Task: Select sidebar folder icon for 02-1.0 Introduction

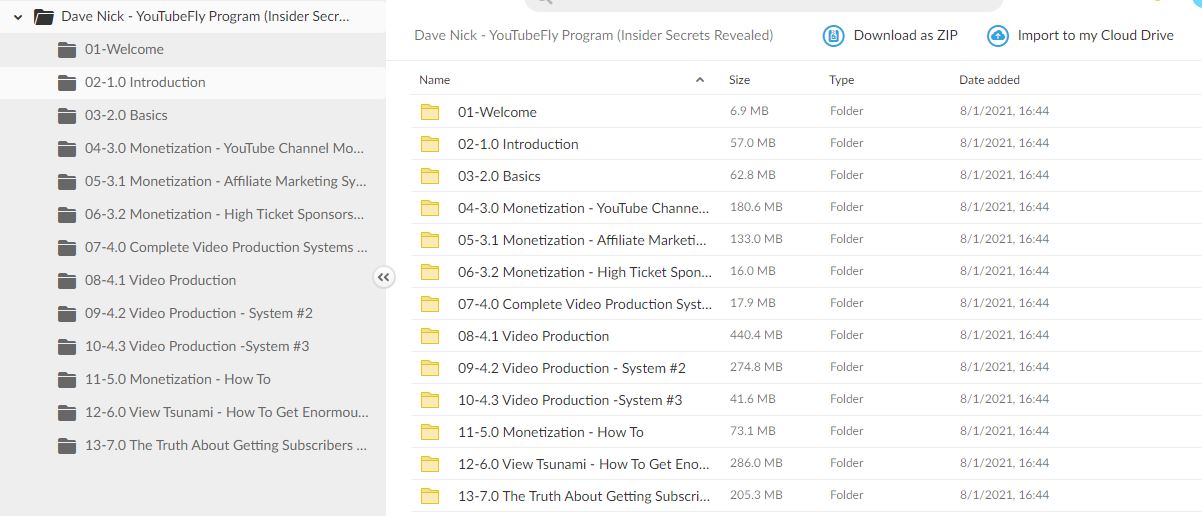Action: pos(67,82)
